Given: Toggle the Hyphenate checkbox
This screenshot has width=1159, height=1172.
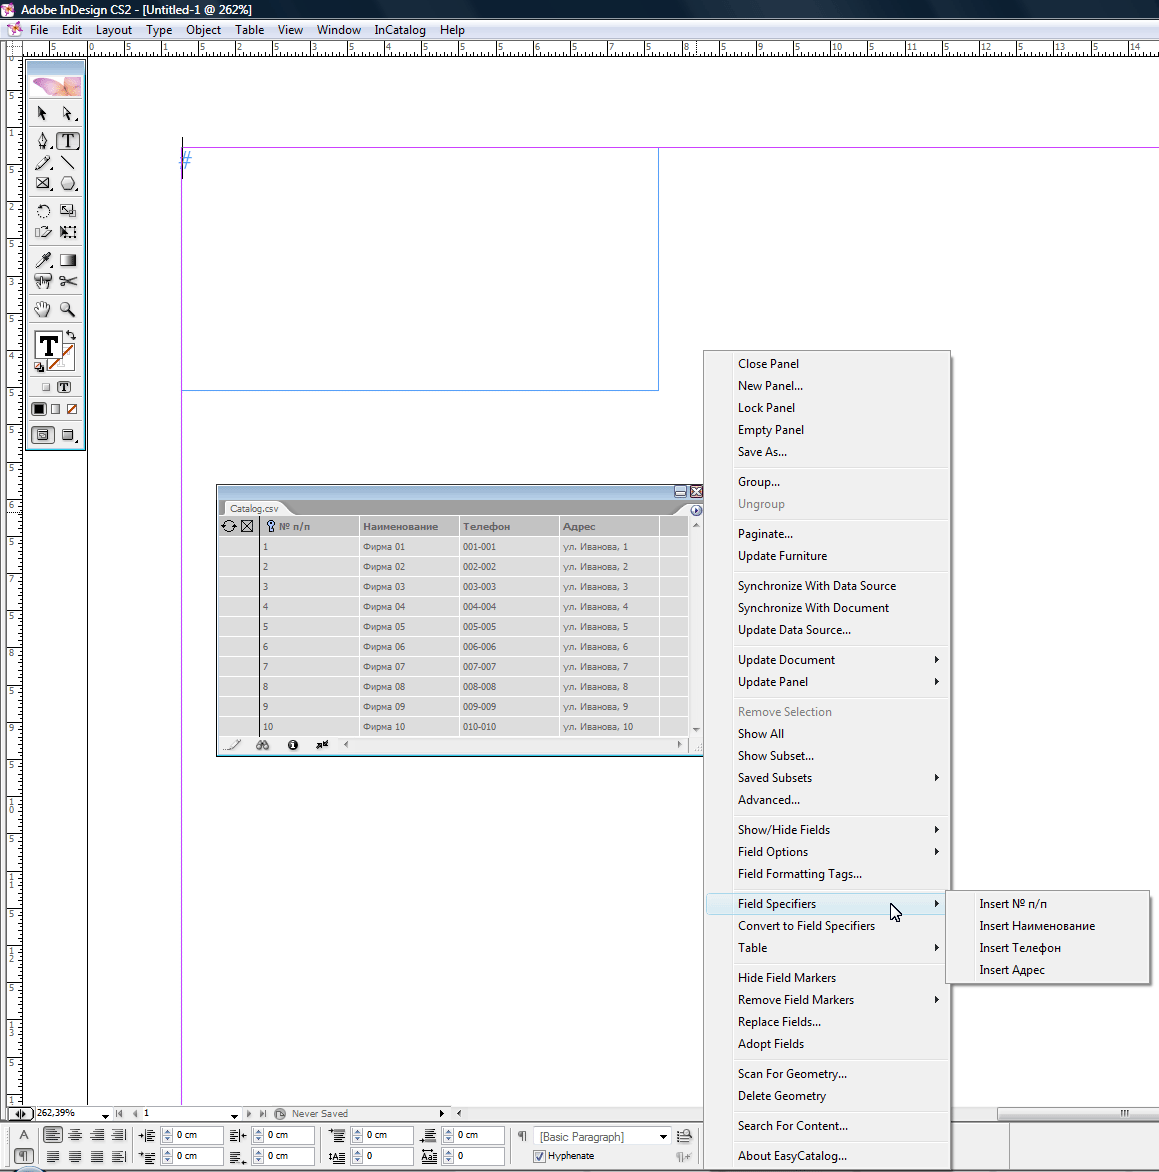Looking at the screenshot, I should coord(540,1156).
